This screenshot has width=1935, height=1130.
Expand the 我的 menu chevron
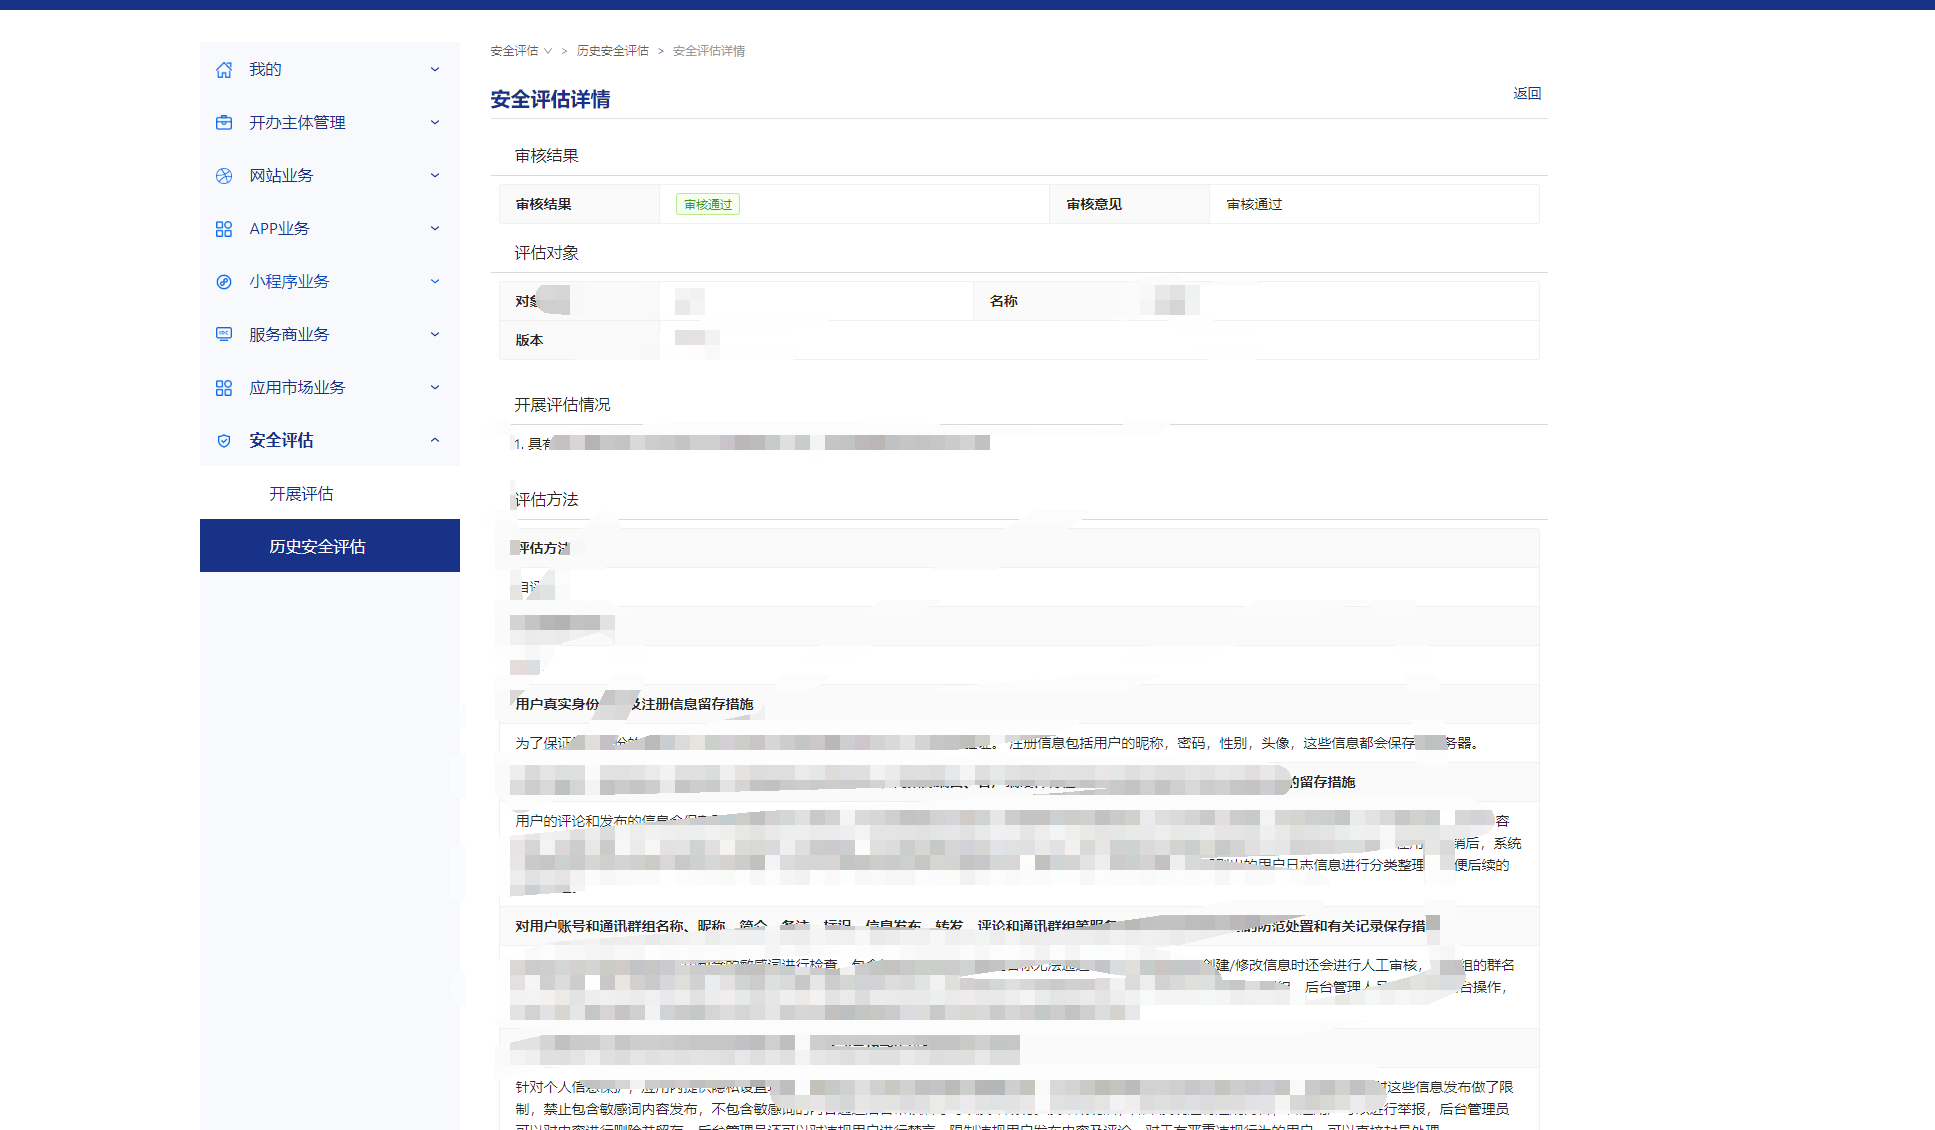coord(435,70)
